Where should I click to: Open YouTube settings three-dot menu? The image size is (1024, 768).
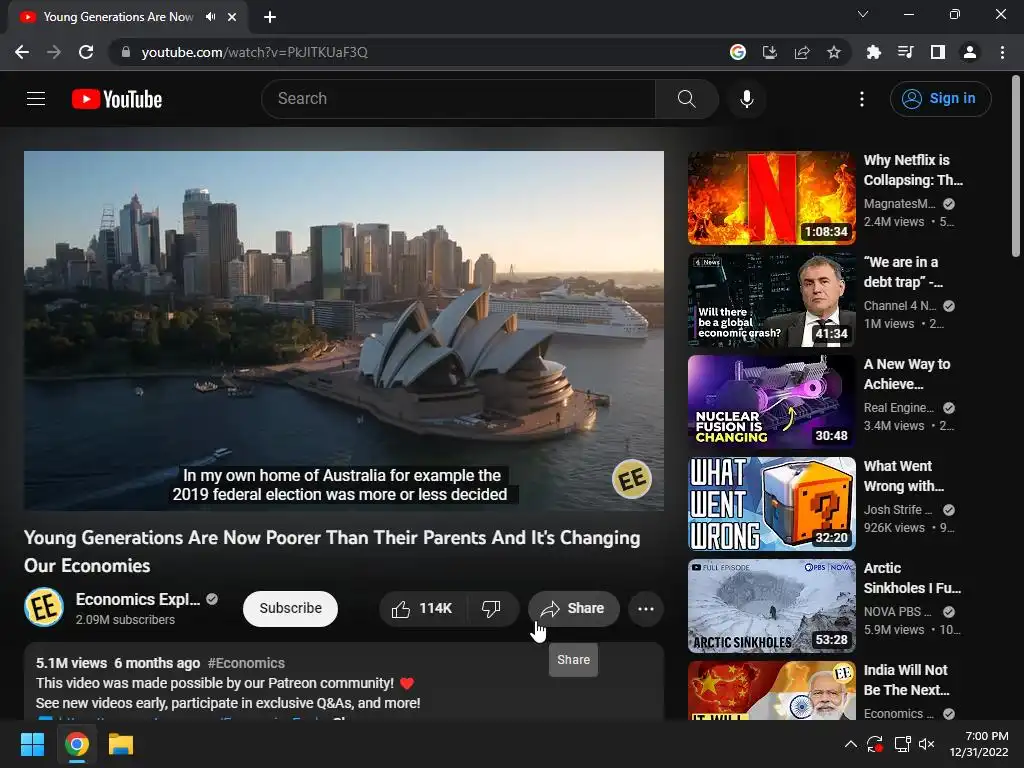pyautogui.click(x=862, y=99)
